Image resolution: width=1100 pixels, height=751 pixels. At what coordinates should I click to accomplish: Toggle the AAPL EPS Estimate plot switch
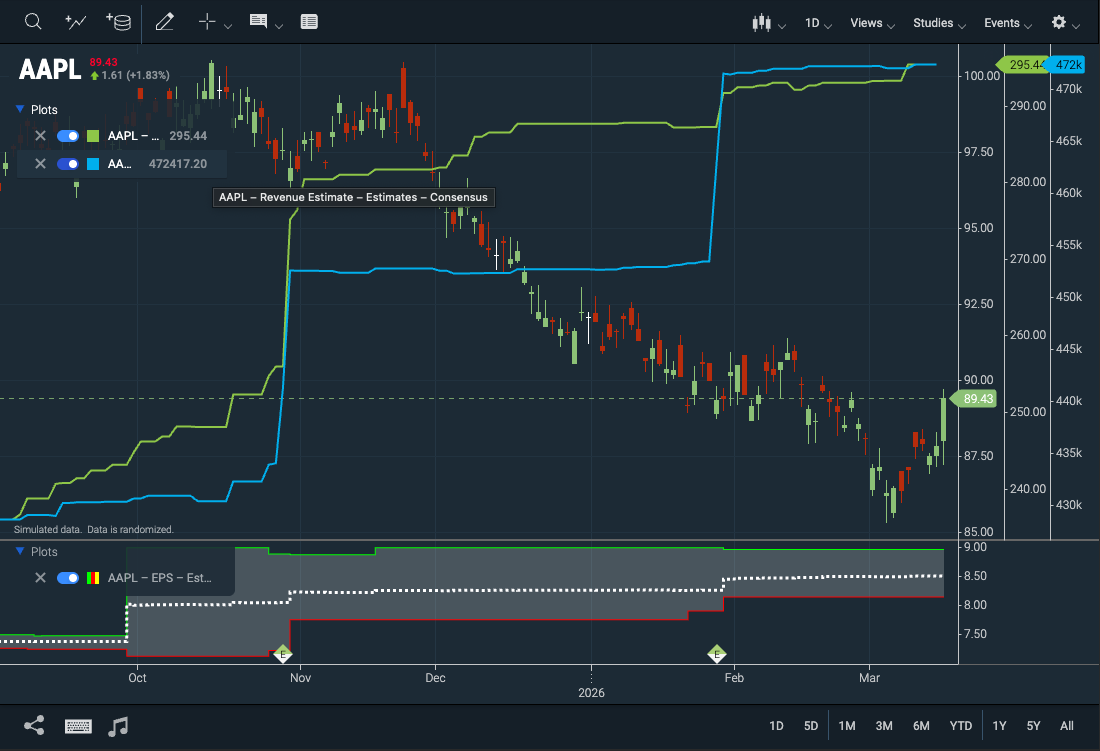pyautogui.click(x=68, y=578)
